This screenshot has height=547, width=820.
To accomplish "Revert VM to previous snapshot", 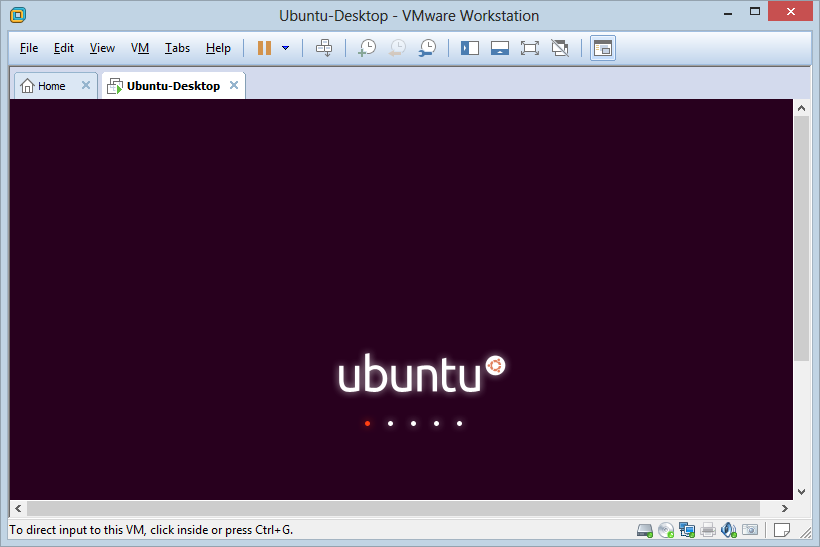I will point(397,48).
